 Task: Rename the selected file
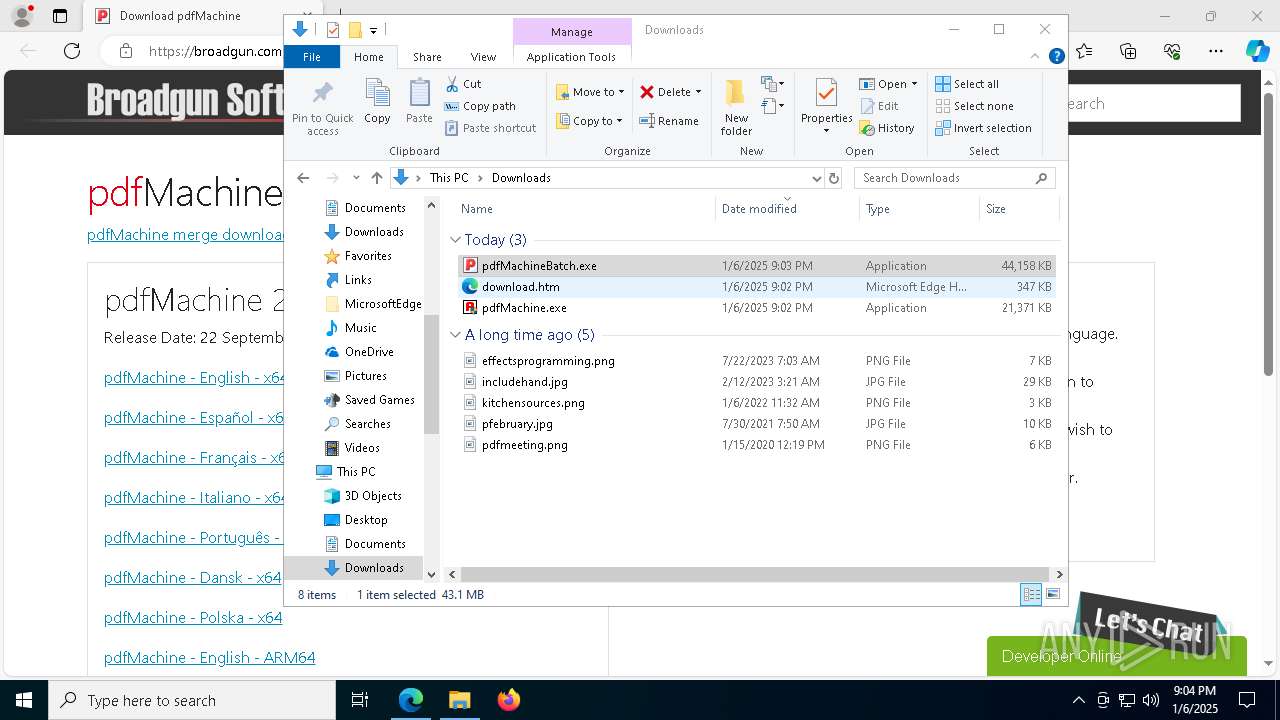point(669,121)
